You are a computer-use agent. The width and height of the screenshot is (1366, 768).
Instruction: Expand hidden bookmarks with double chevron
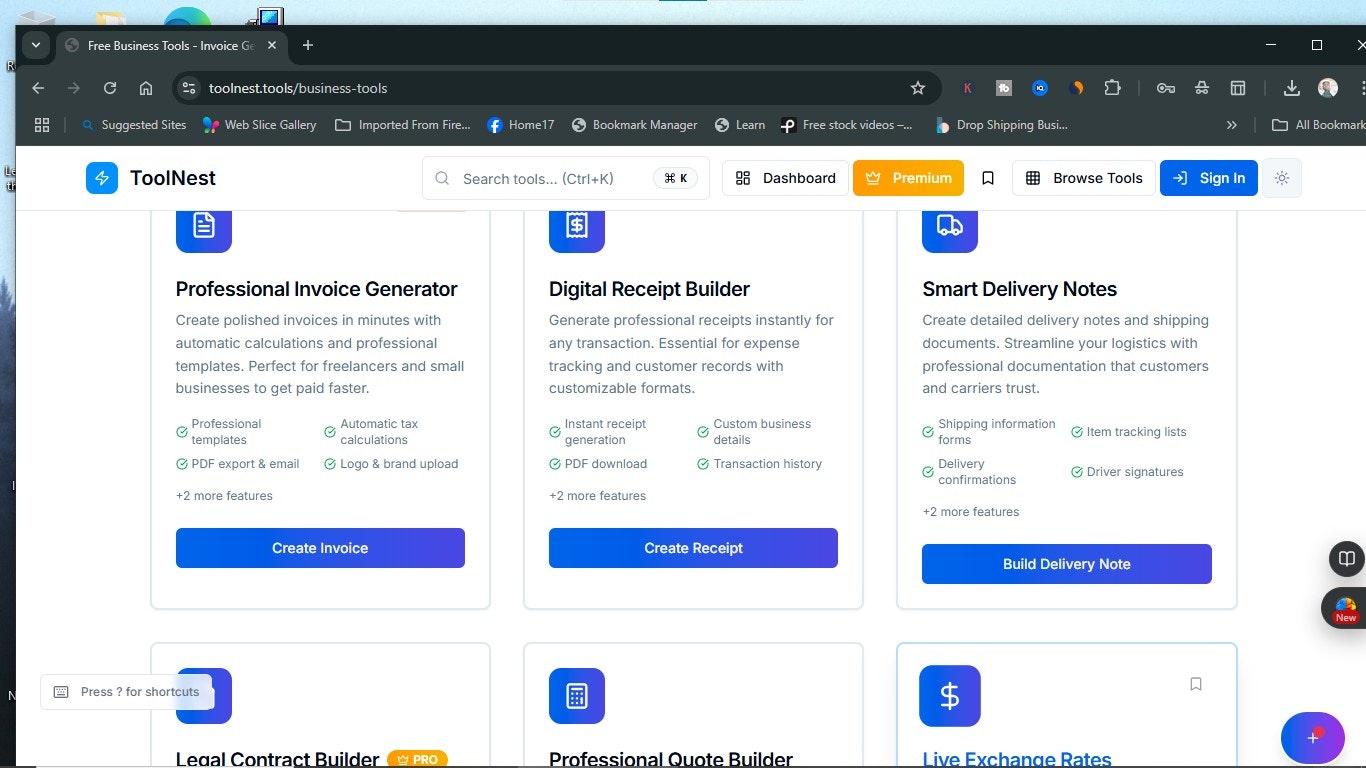click(x=1231, y=125)
